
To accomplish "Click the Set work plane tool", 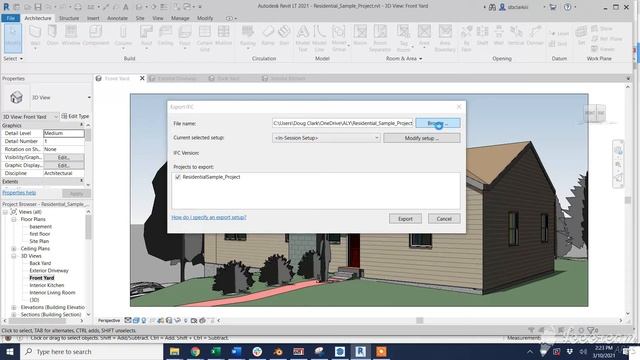I will [581, 36].
